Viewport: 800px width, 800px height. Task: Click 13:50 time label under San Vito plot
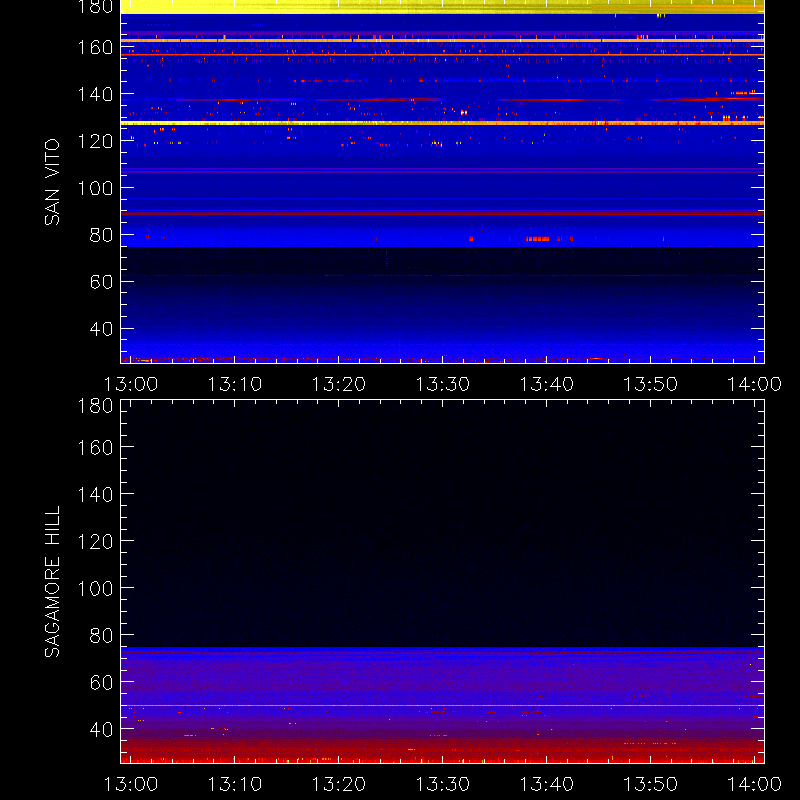coord(651,384)
